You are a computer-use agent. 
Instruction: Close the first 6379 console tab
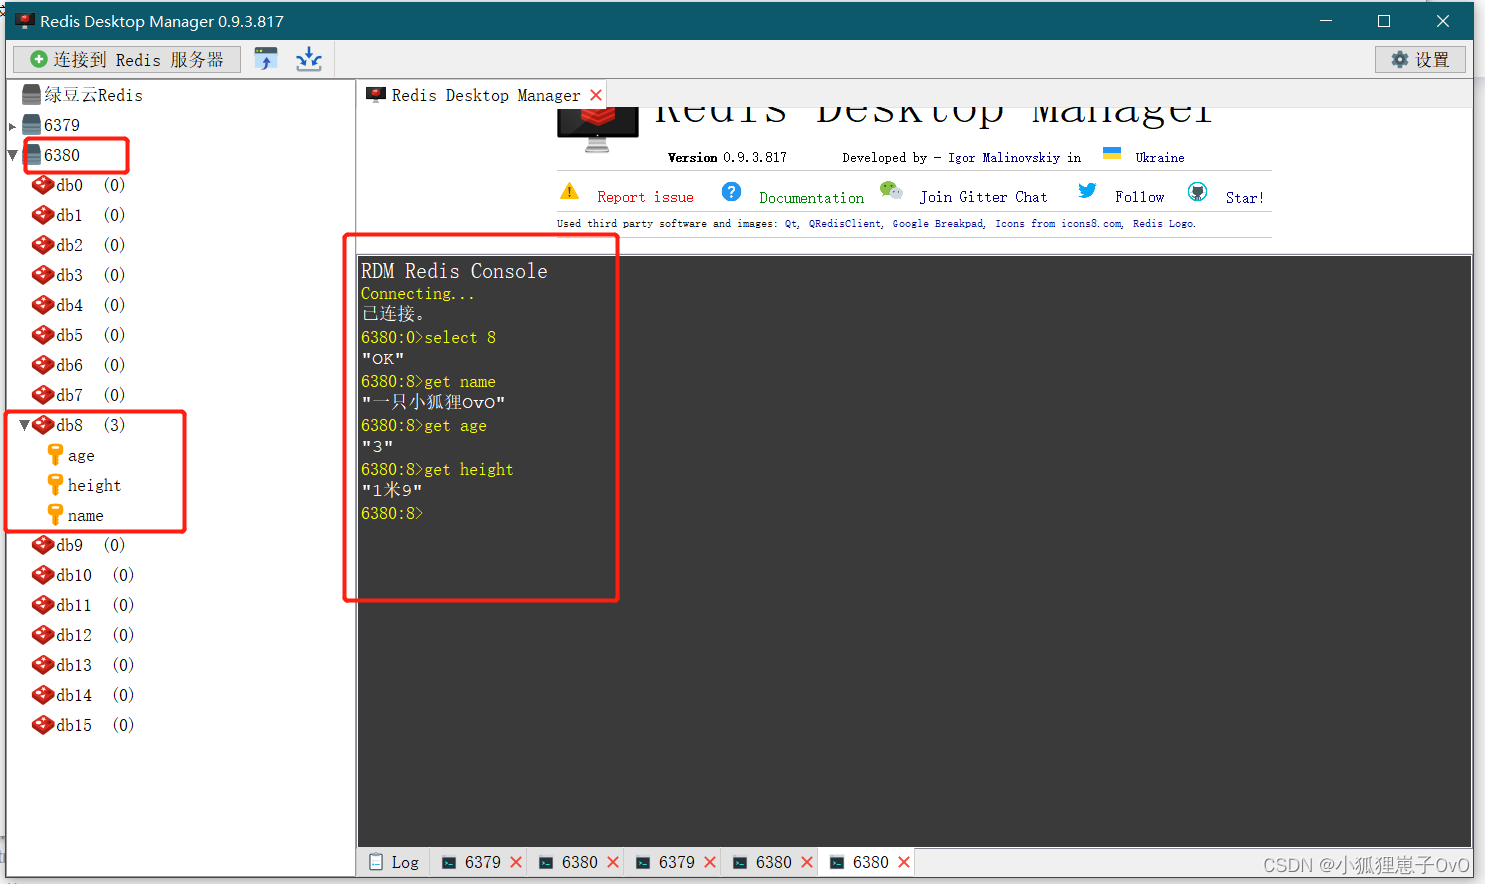516,862
